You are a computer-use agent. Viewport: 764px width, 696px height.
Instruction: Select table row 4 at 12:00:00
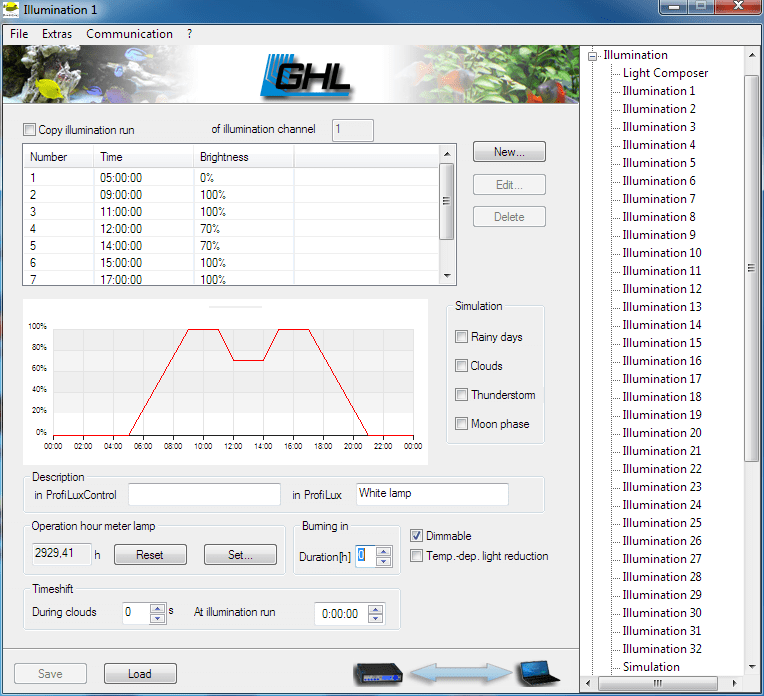pyautogui.click(x=231, y=229)
